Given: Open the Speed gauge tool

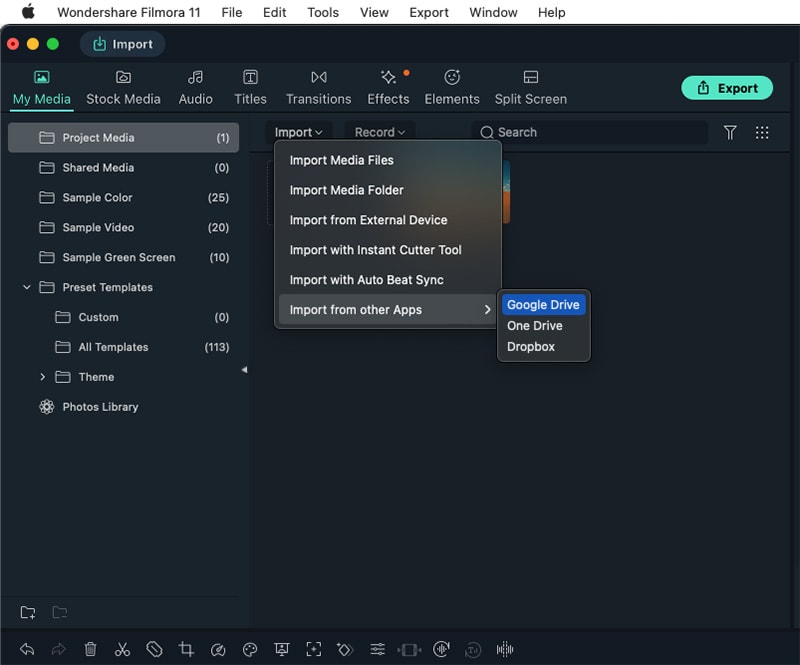Looking at the screenshot, I should point(218,650).
